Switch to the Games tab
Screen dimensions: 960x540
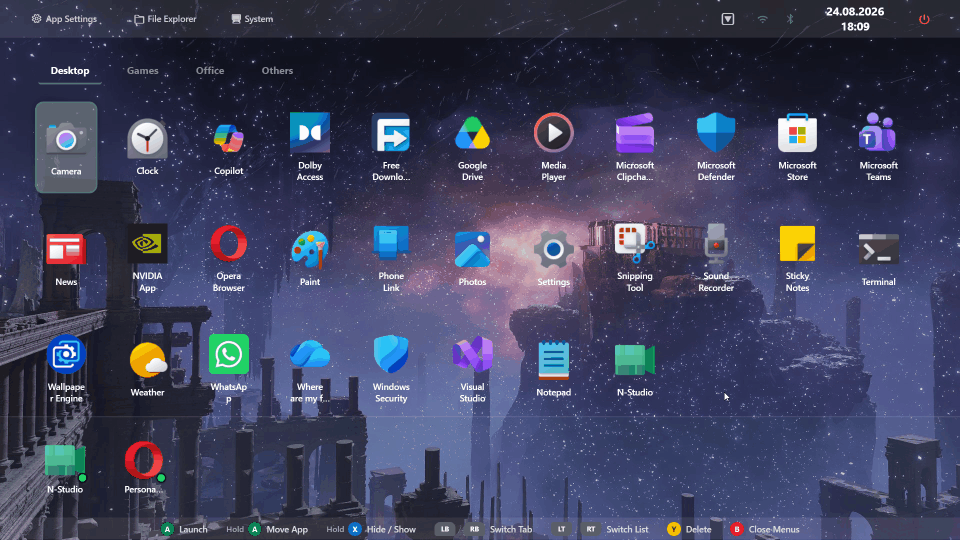click(143, 71)
